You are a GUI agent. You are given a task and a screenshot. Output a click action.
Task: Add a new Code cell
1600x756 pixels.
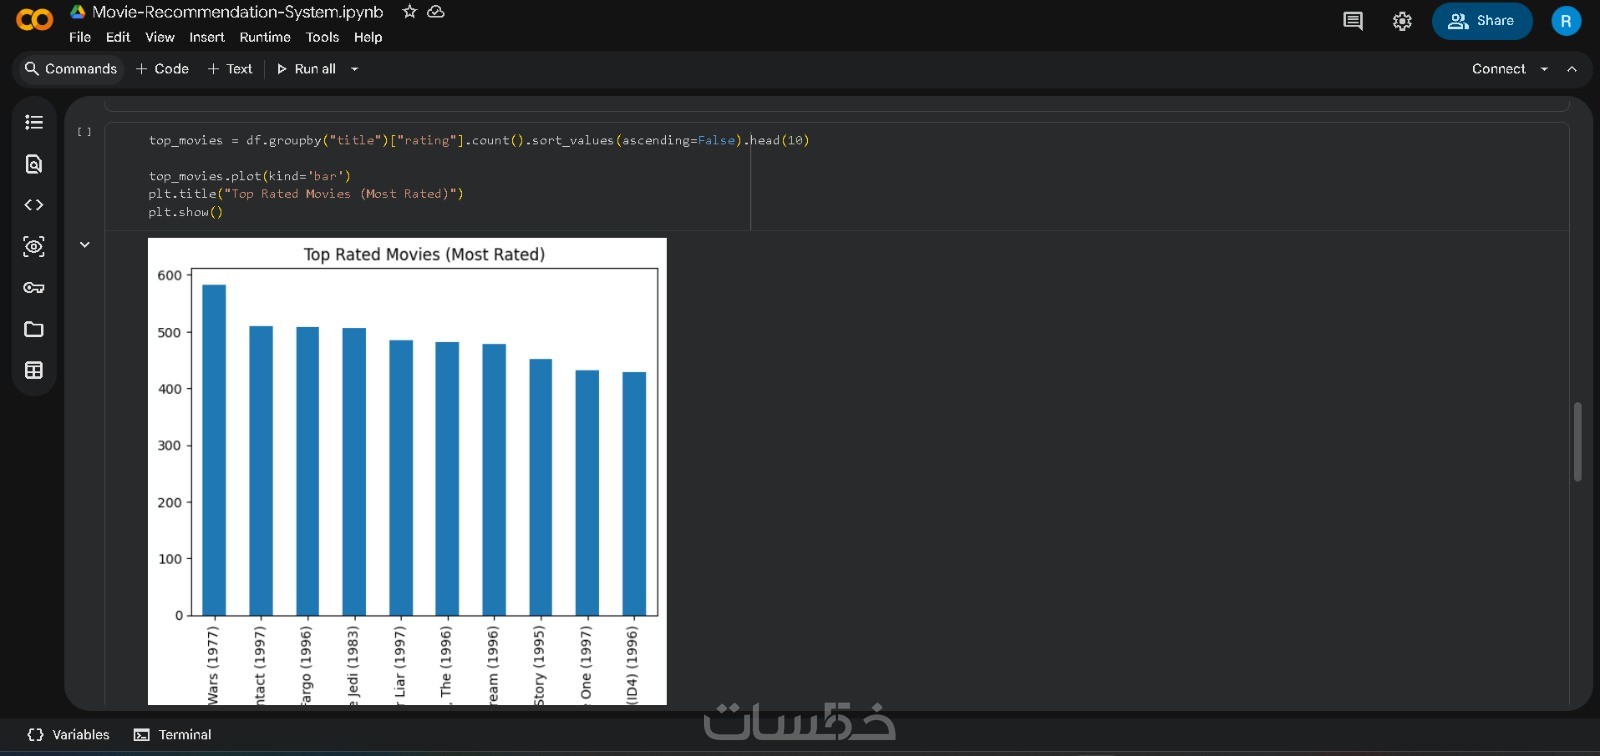(162, 69)
